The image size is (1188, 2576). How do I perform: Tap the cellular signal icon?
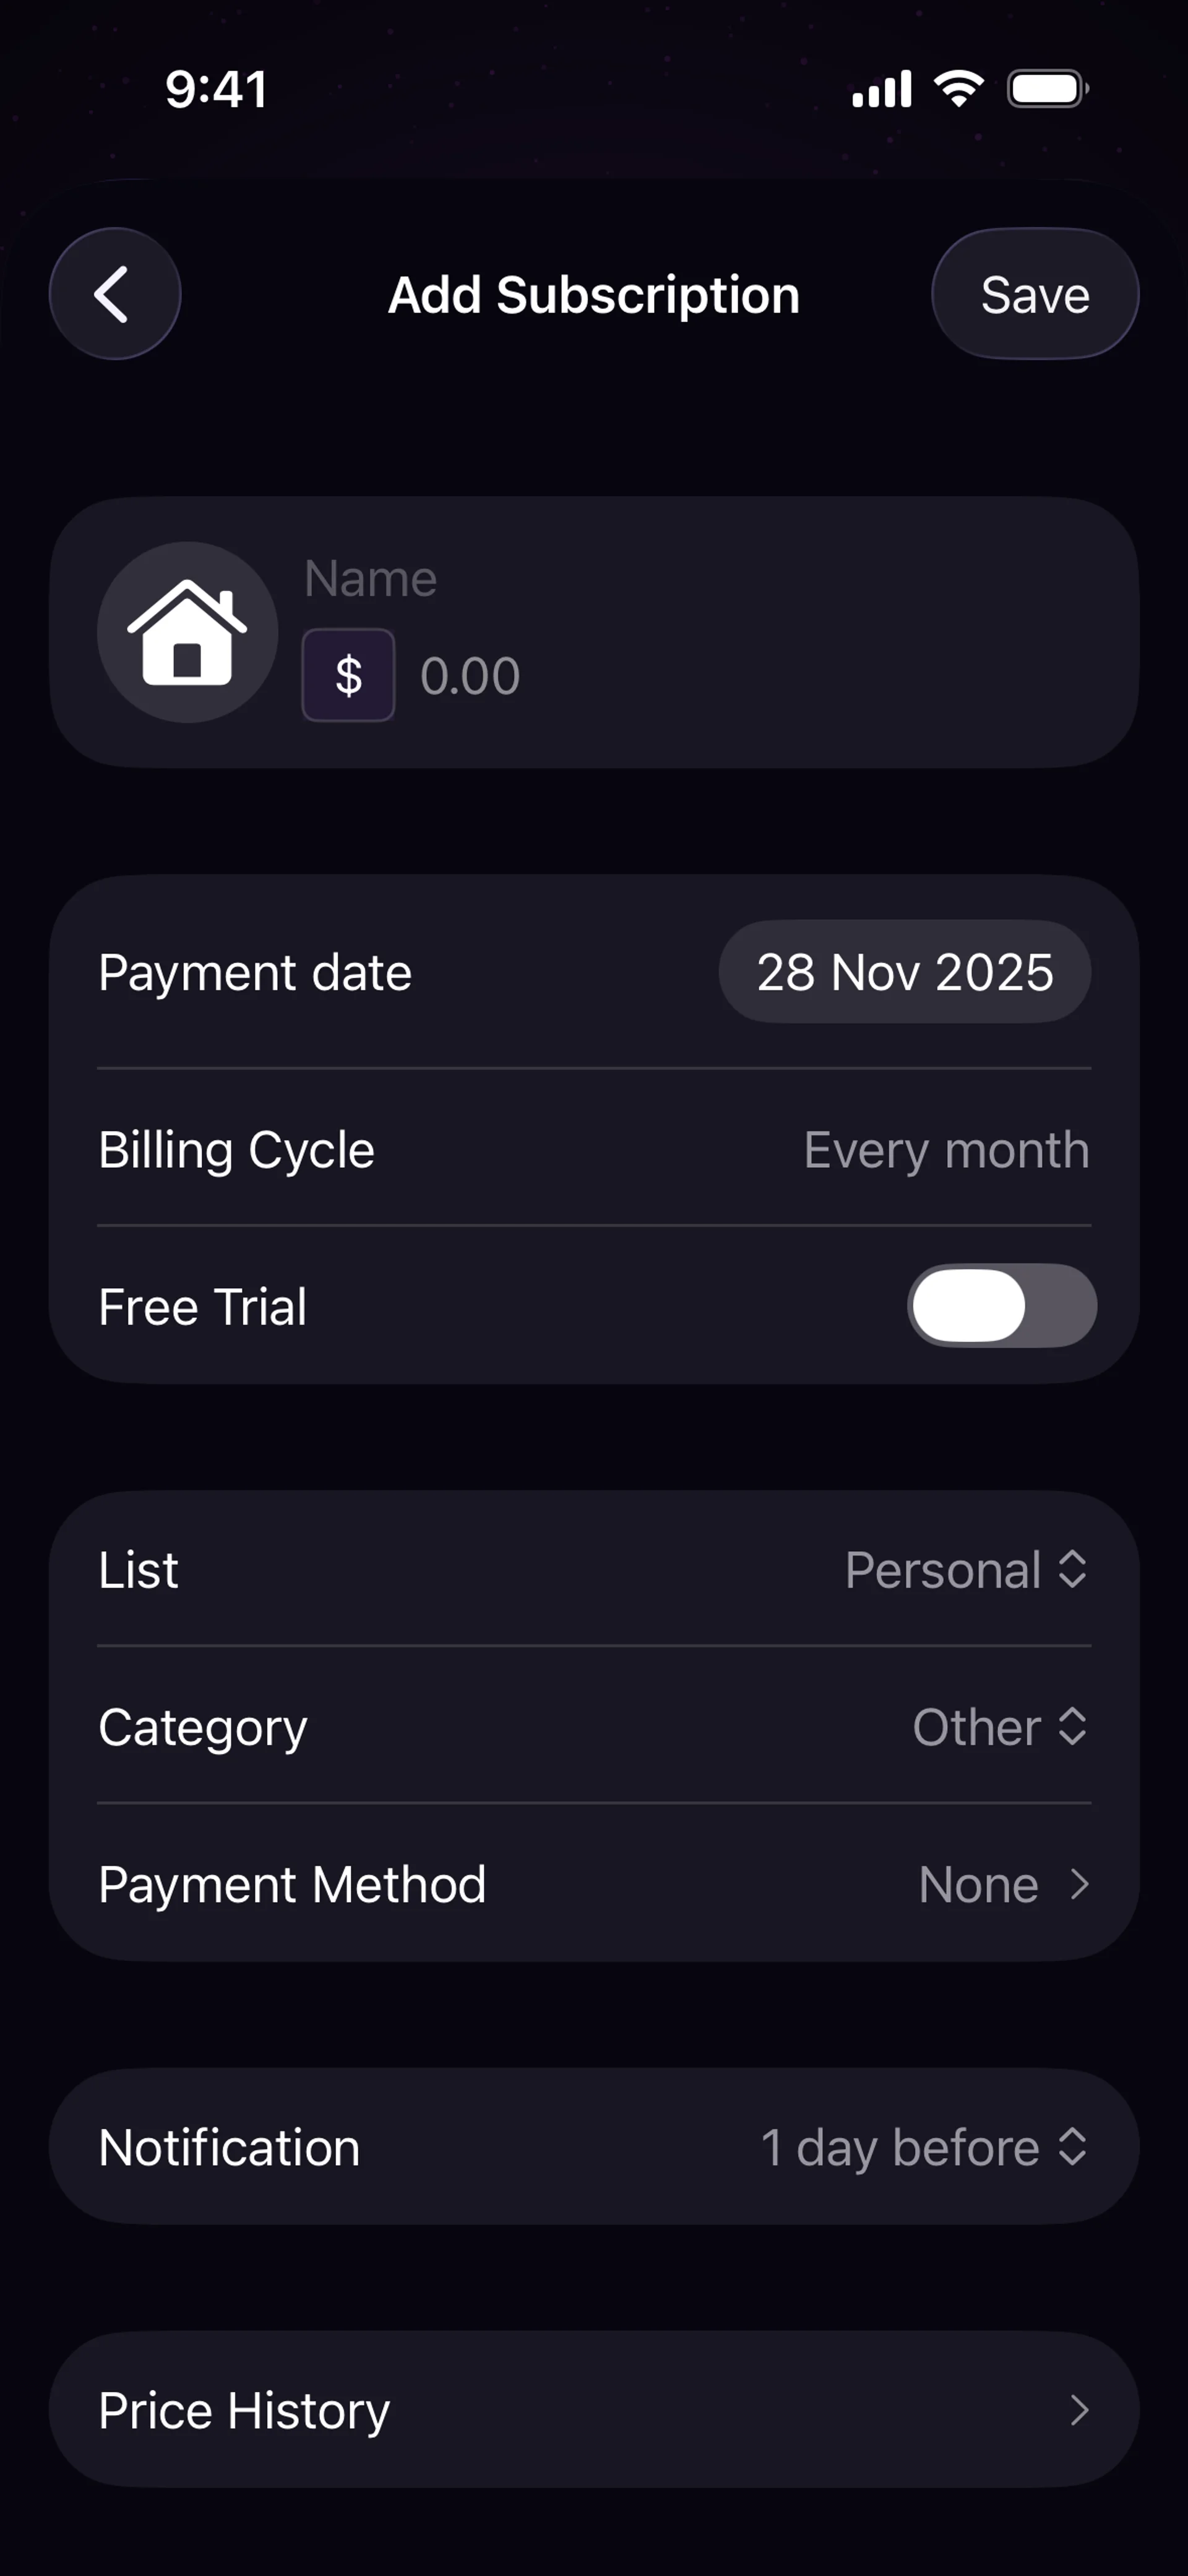coord(881,89)
